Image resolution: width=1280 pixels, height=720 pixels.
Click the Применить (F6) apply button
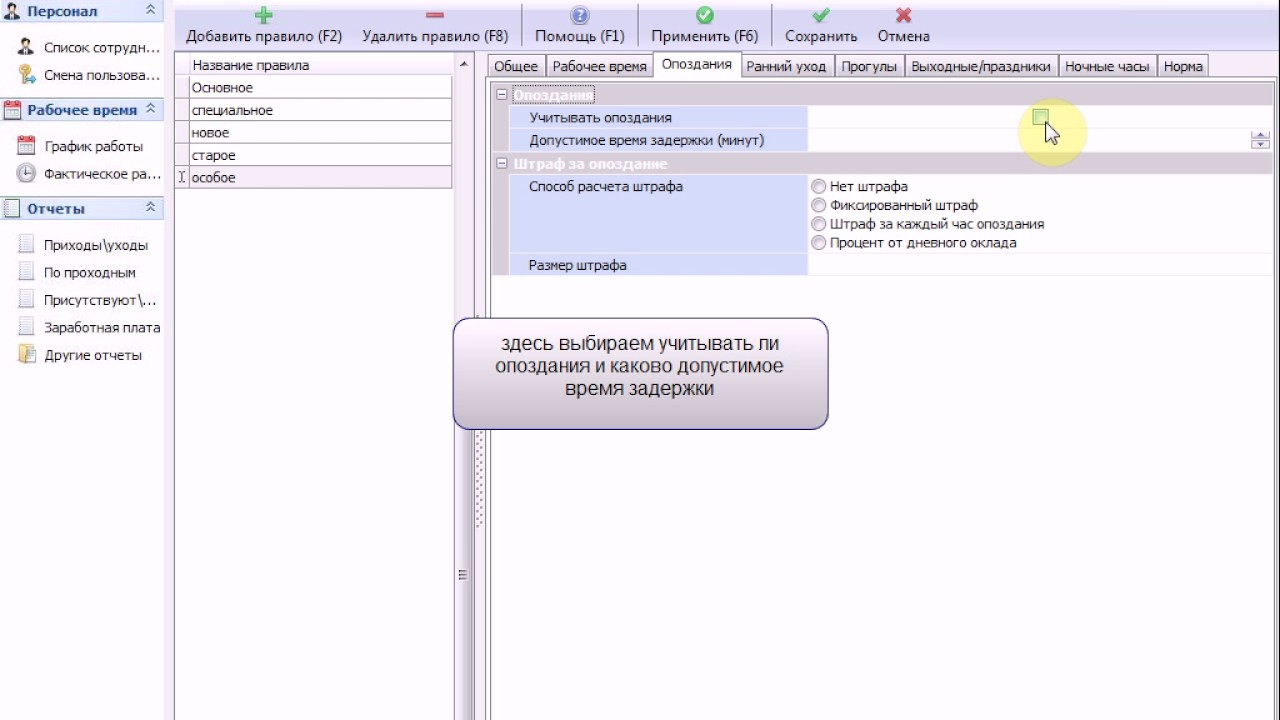click(705, 26)
